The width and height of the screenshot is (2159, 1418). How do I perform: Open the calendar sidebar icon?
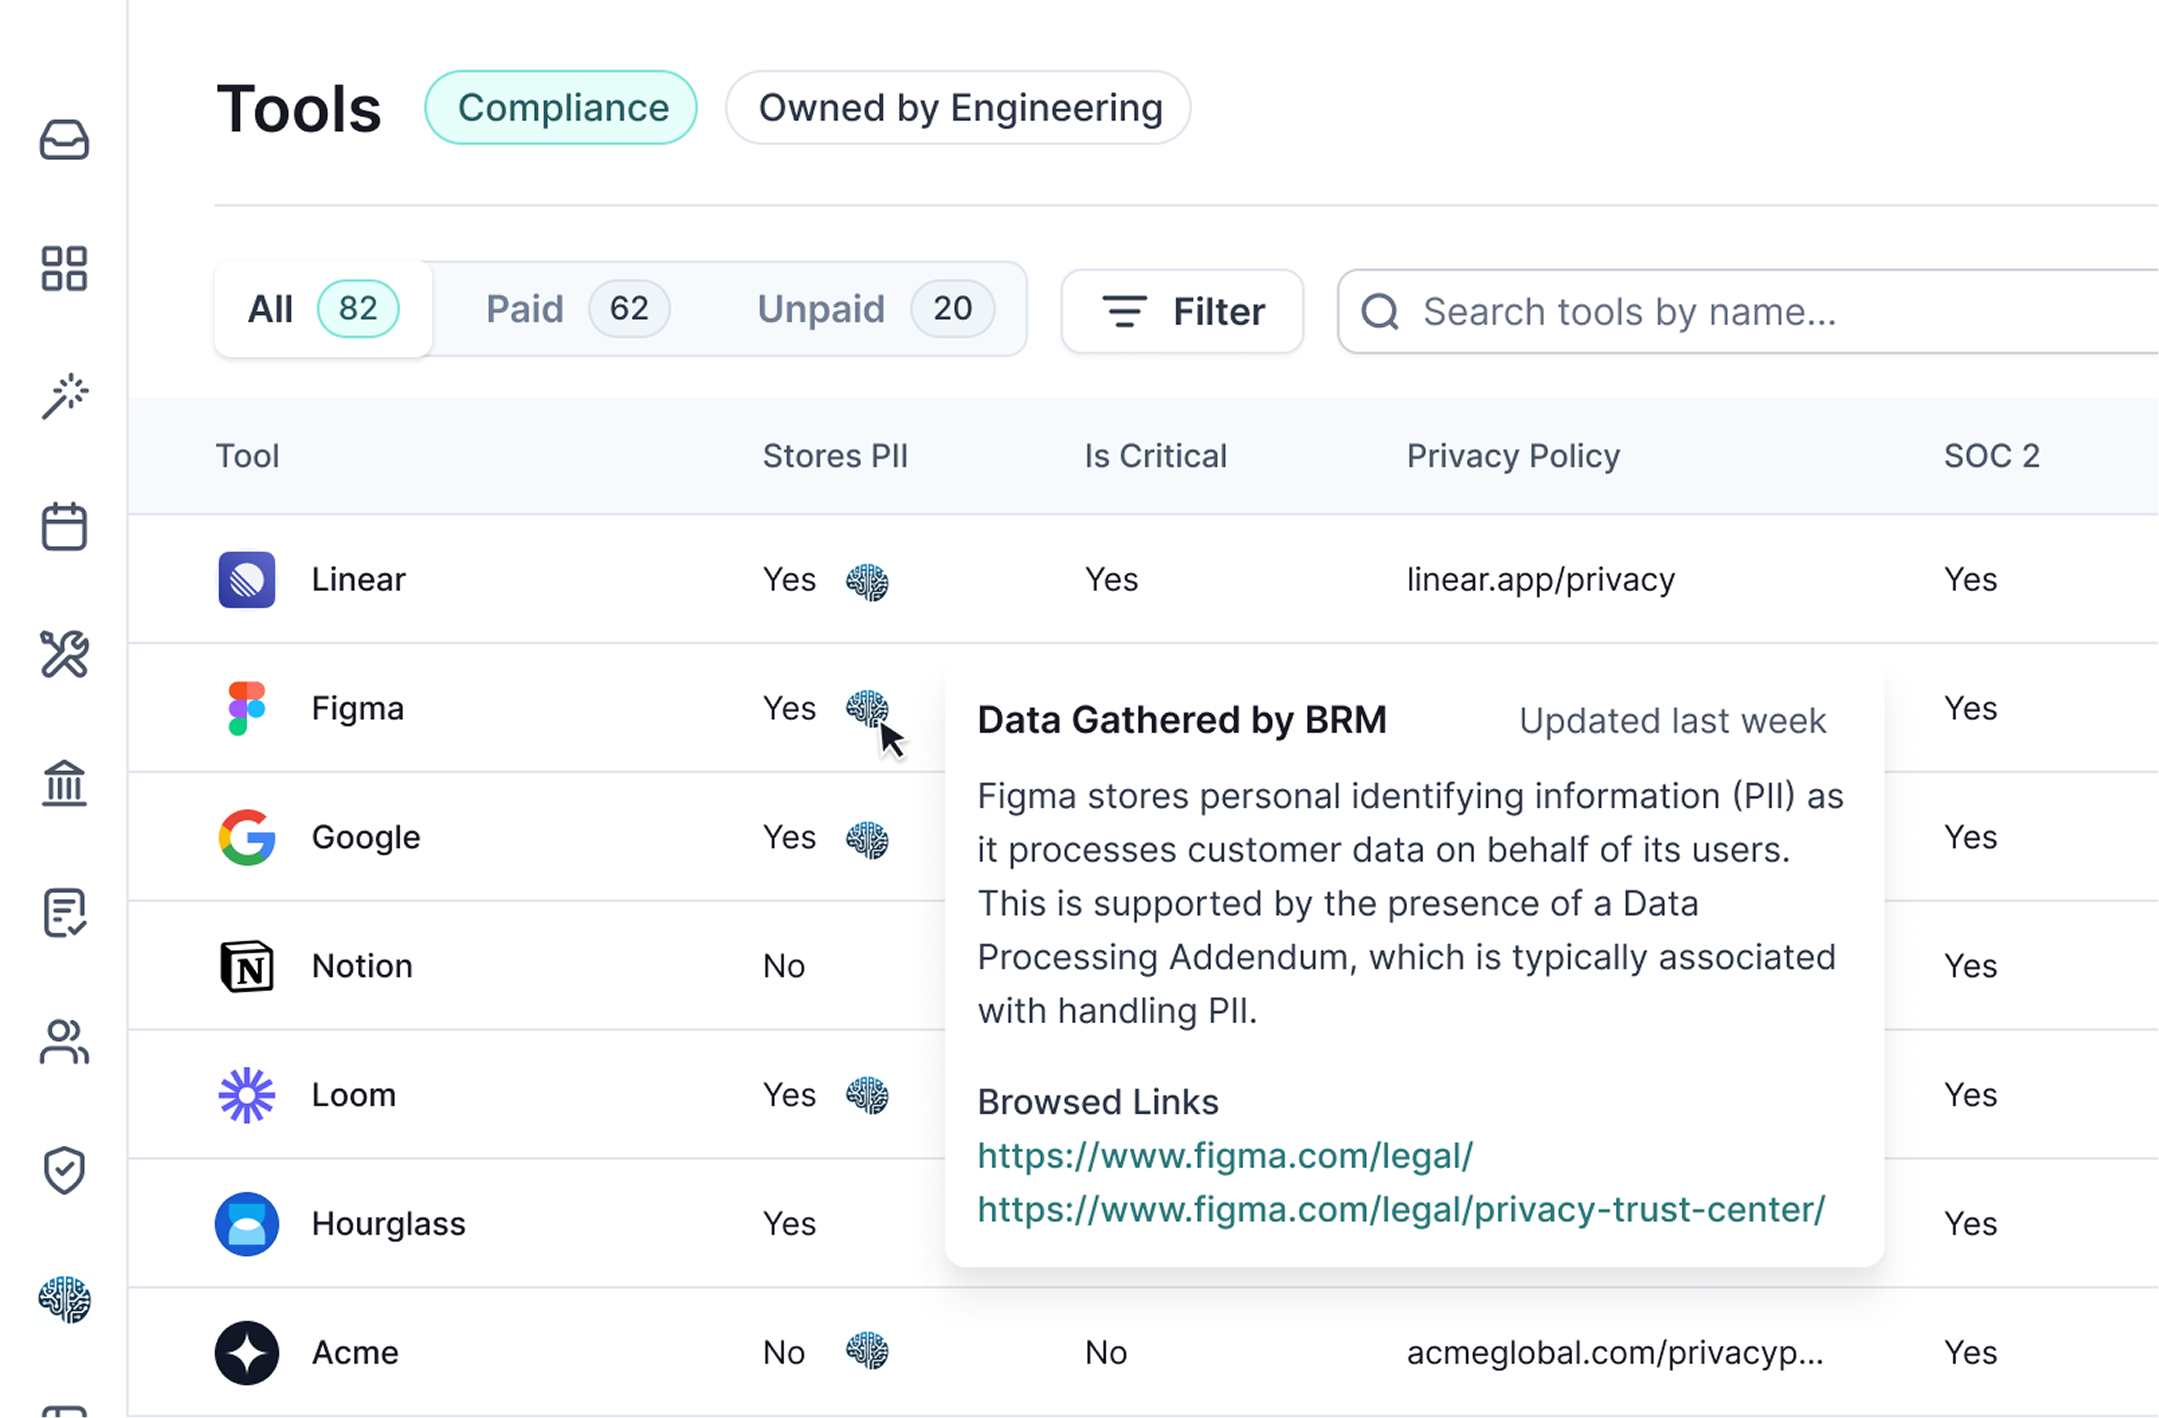[64, 526]
